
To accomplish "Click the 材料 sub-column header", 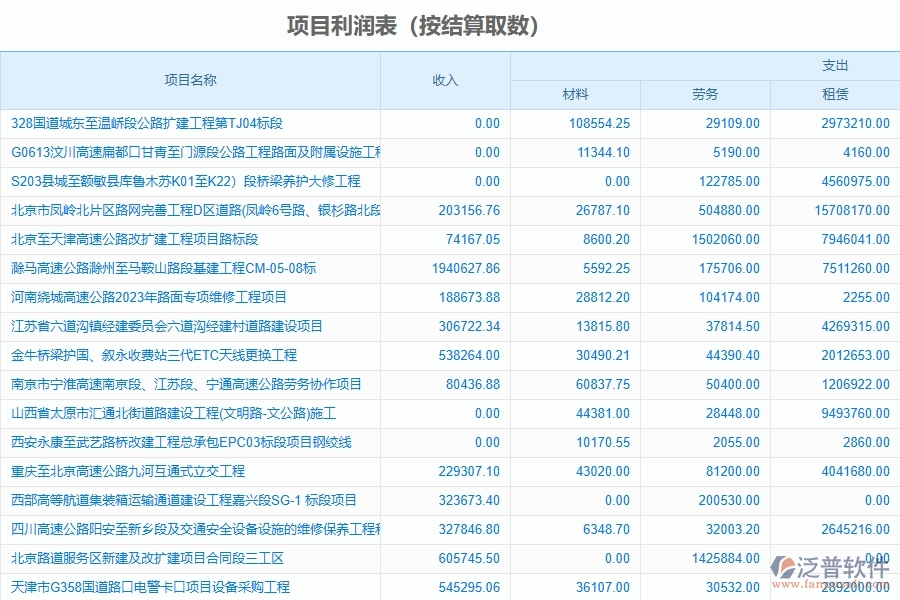I will click(575, 95).
